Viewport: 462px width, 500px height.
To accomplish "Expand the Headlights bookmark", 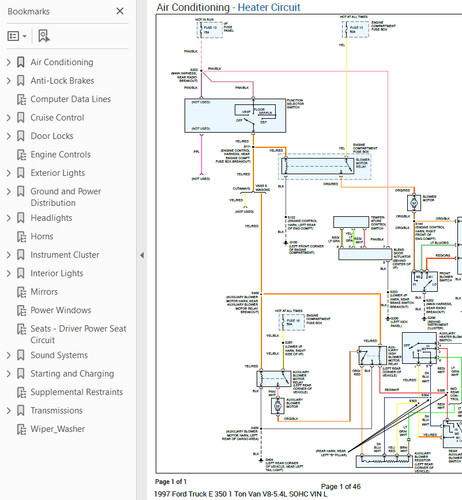I will 9,218.
